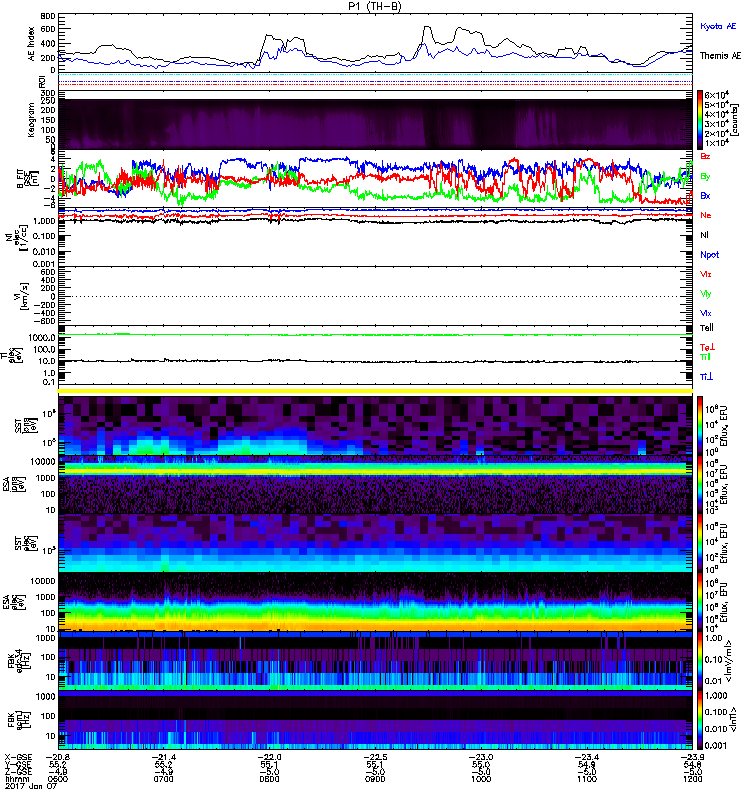Select the green "Viy" legend entry
This screenshot has height=800, width=750.
[706, 294]
